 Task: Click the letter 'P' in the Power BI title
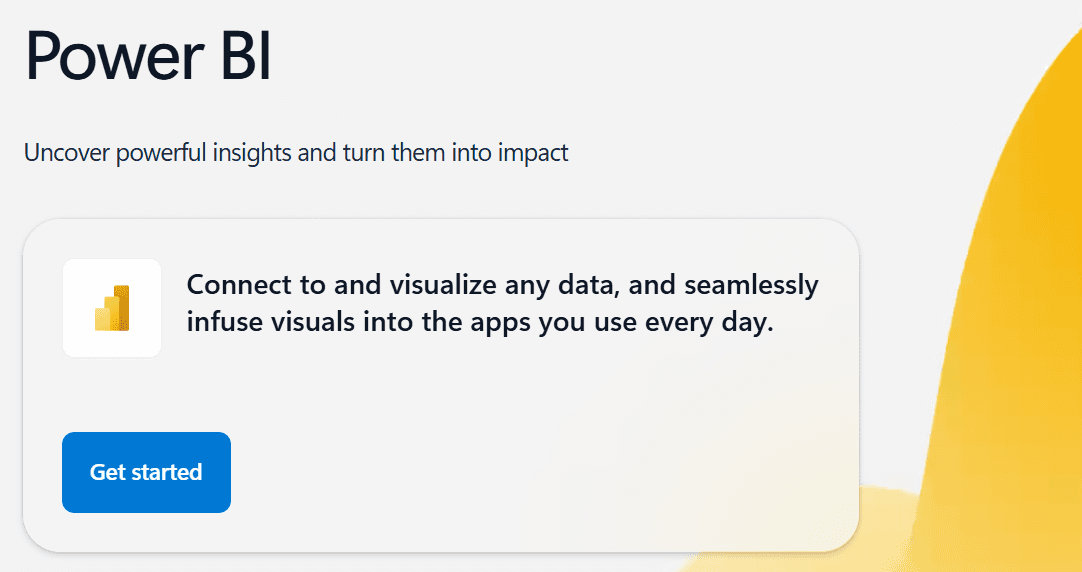point(42,57)
